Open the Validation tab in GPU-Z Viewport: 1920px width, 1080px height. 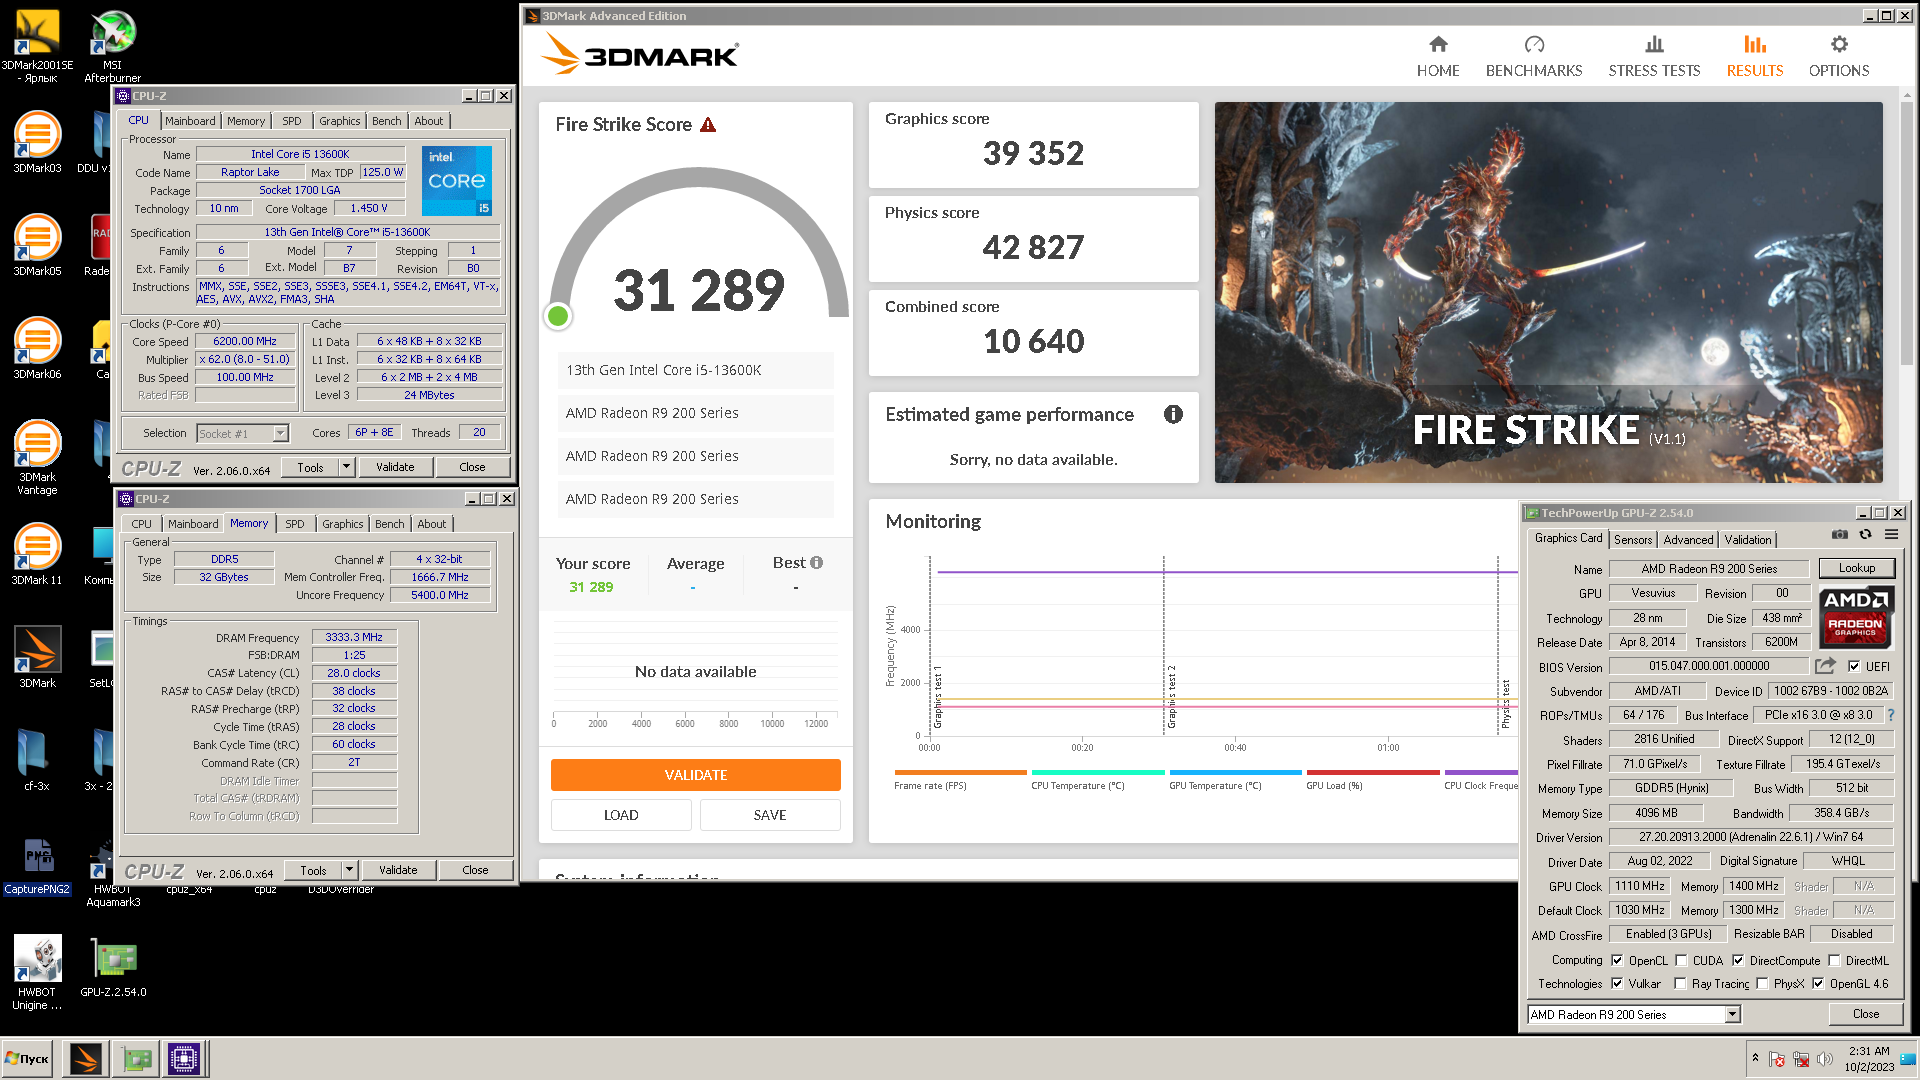tap(1748, 539)
